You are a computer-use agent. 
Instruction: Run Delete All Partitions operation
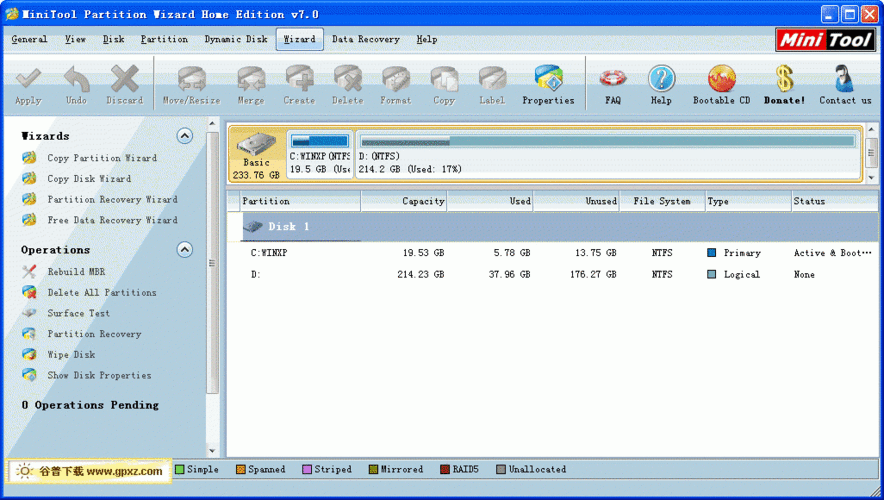click(x=101, y=293)
